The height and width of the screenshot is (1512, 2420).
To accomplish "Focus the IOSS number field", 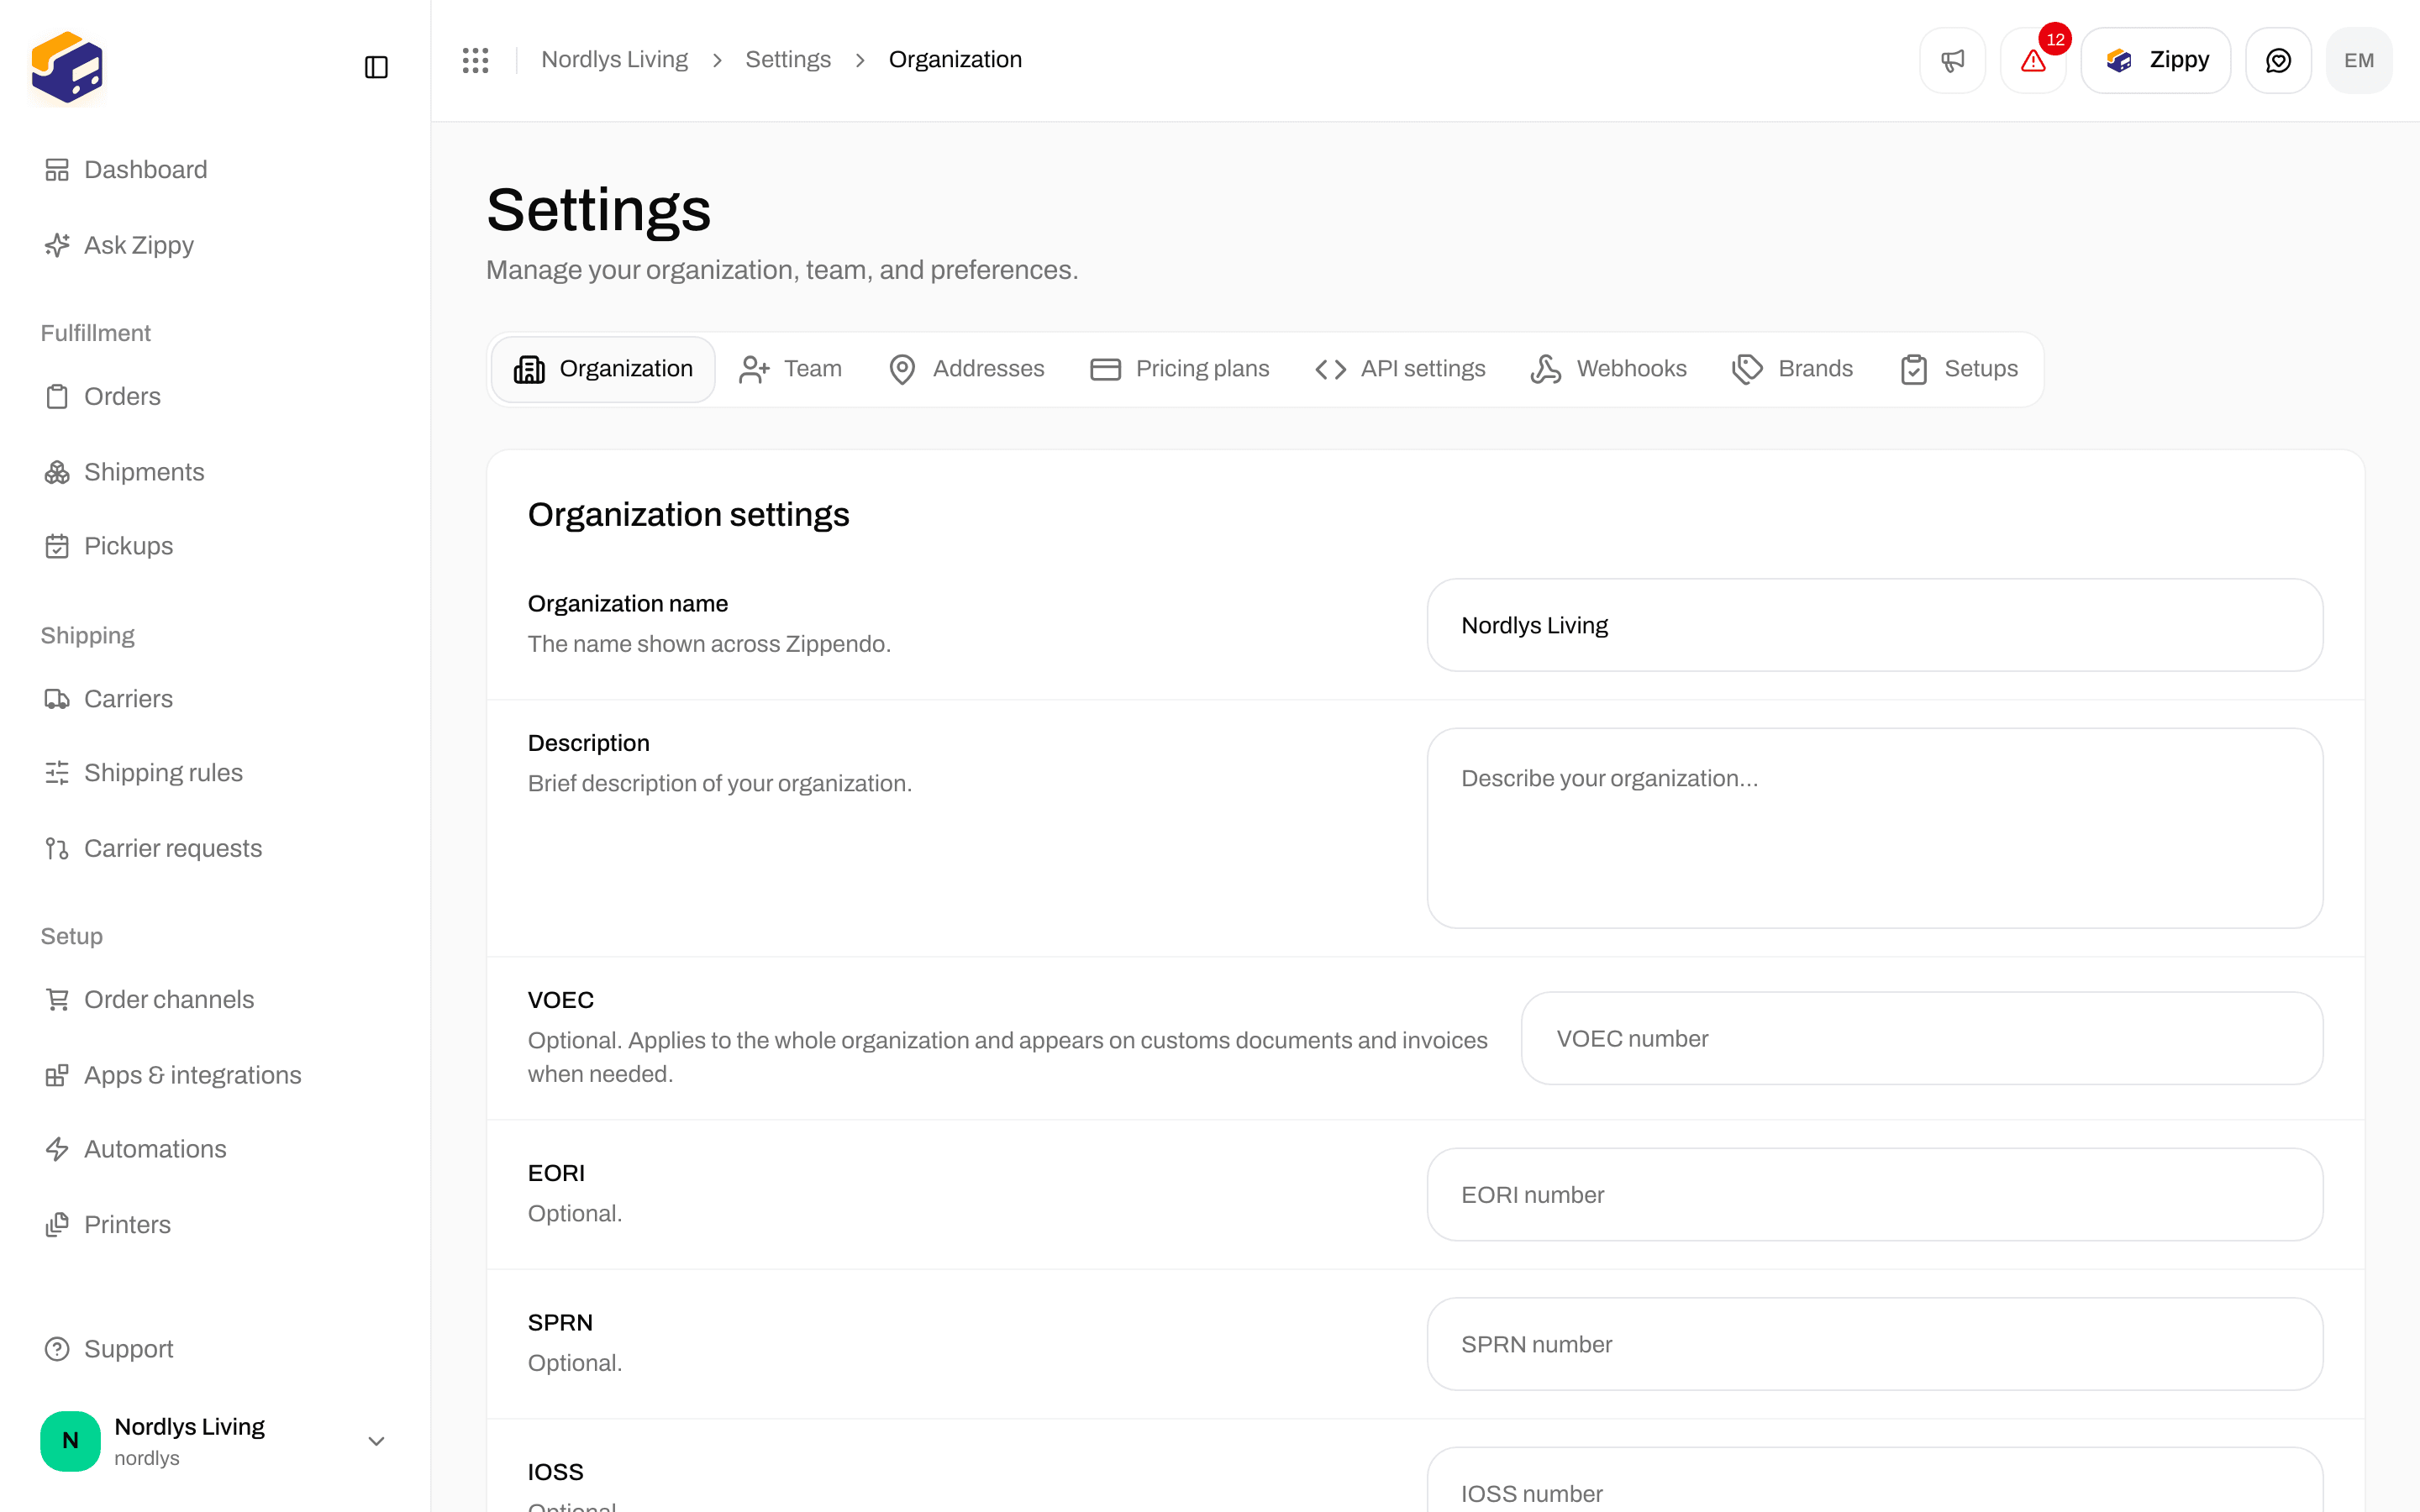I will pyautogui.click(x=1875, y=1481).
